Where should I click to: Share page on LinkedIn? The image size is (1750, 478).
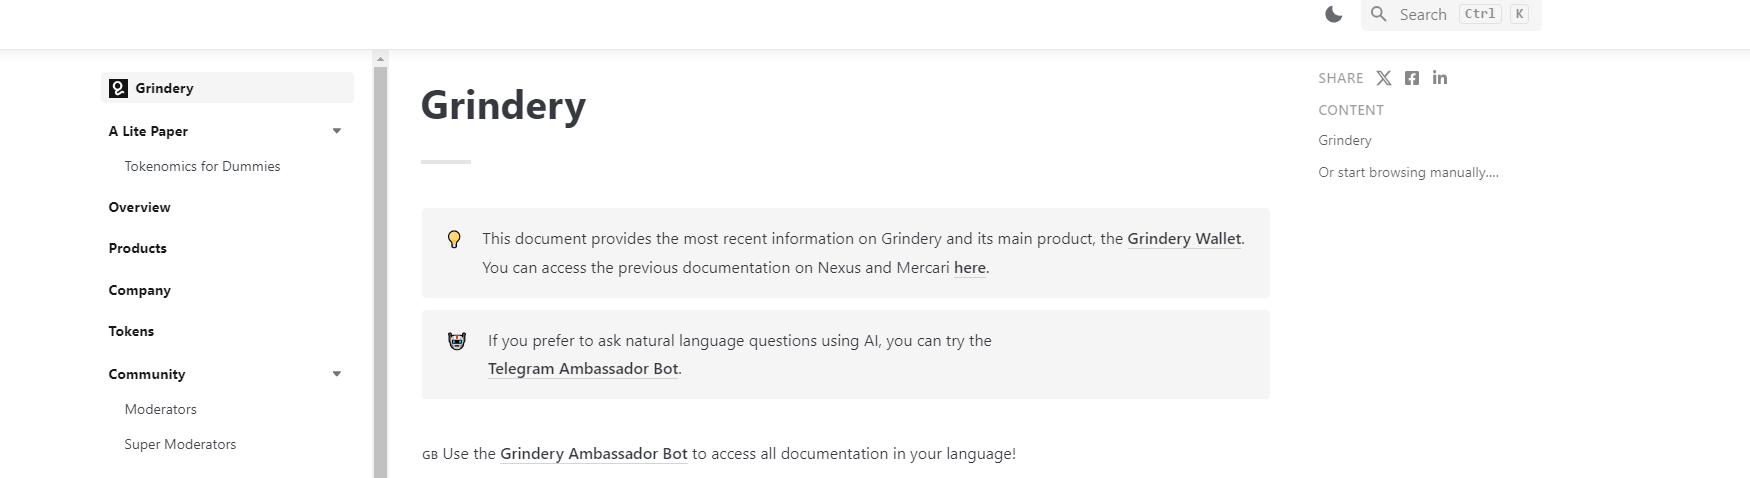pyautogui.click(x=1440, y=78)
